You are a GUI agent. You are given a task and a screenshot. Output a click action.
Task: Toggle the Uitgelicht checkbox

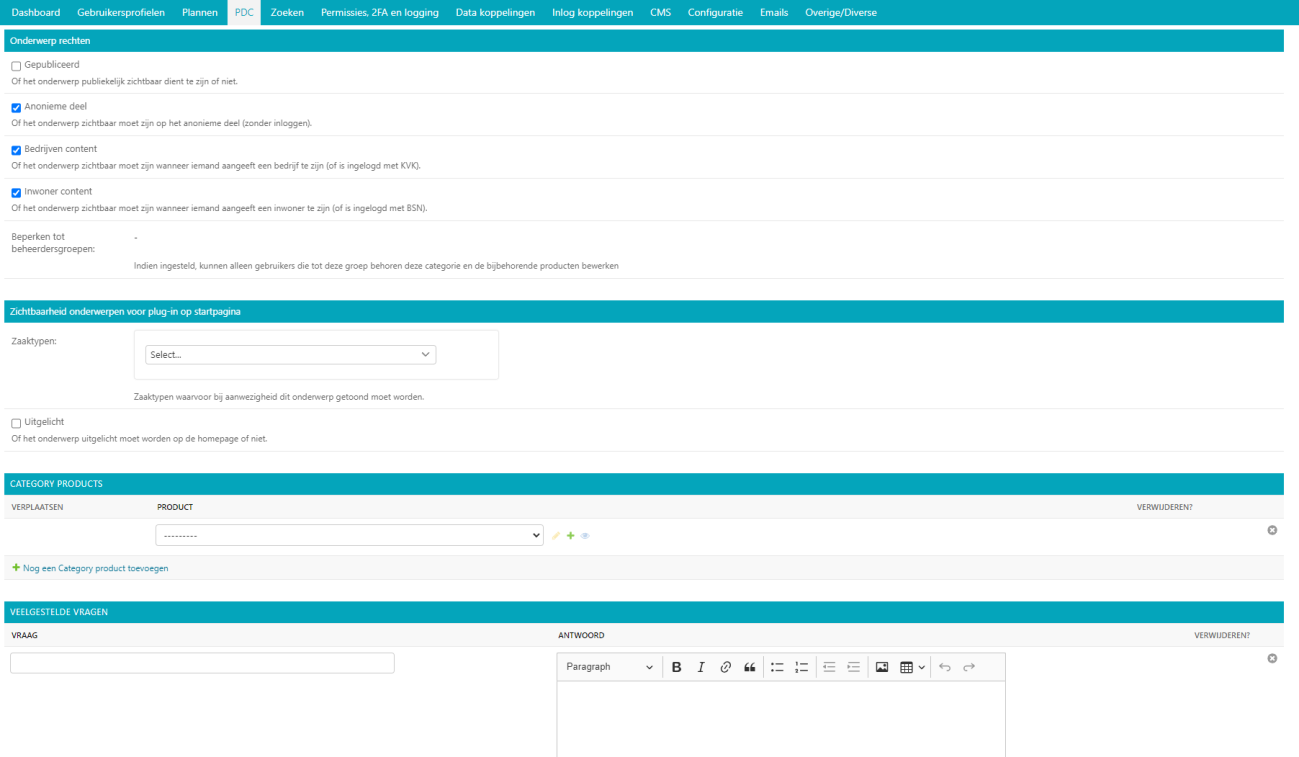[x=16, y=424]
